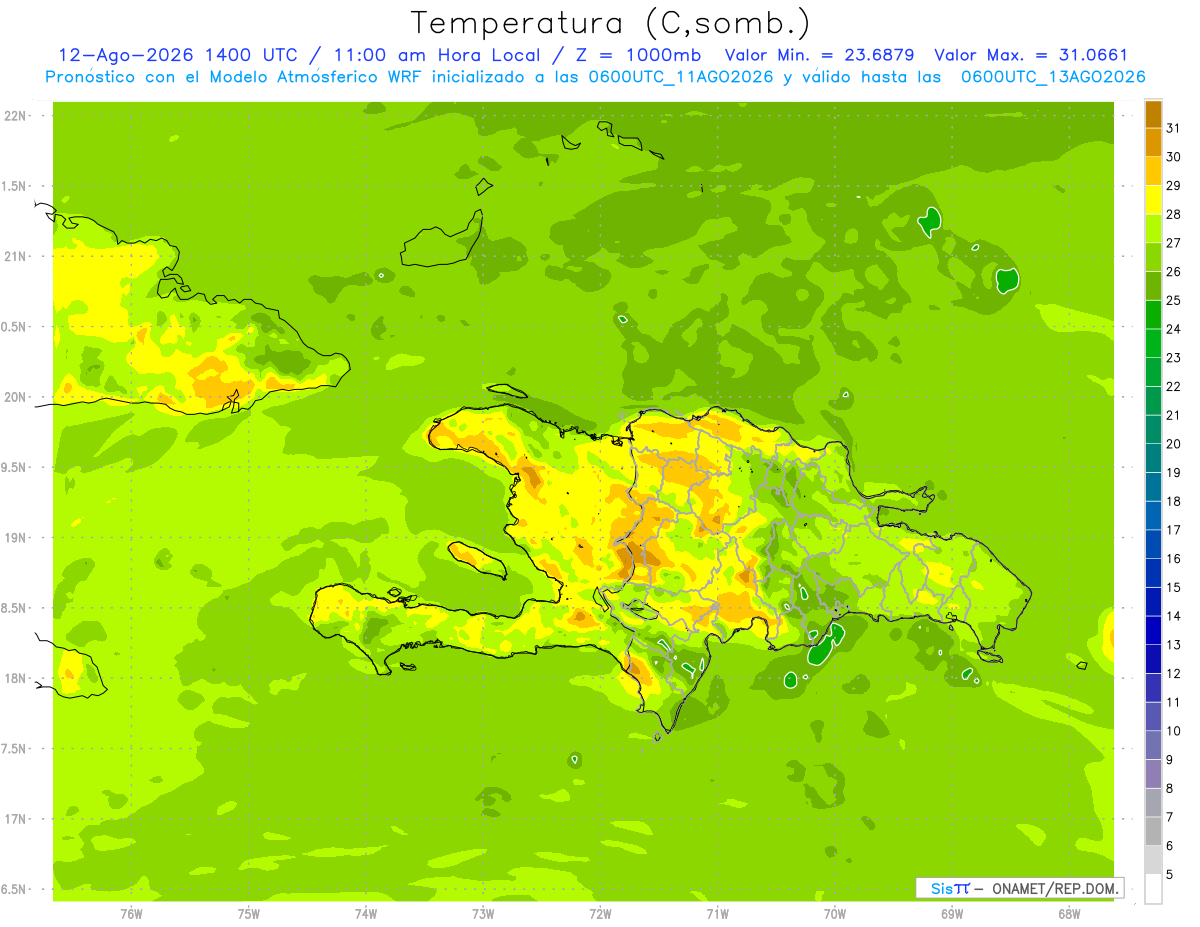Click the longitude axis label '71W'
1200x927 pixels.
click(x=717, y=914)
